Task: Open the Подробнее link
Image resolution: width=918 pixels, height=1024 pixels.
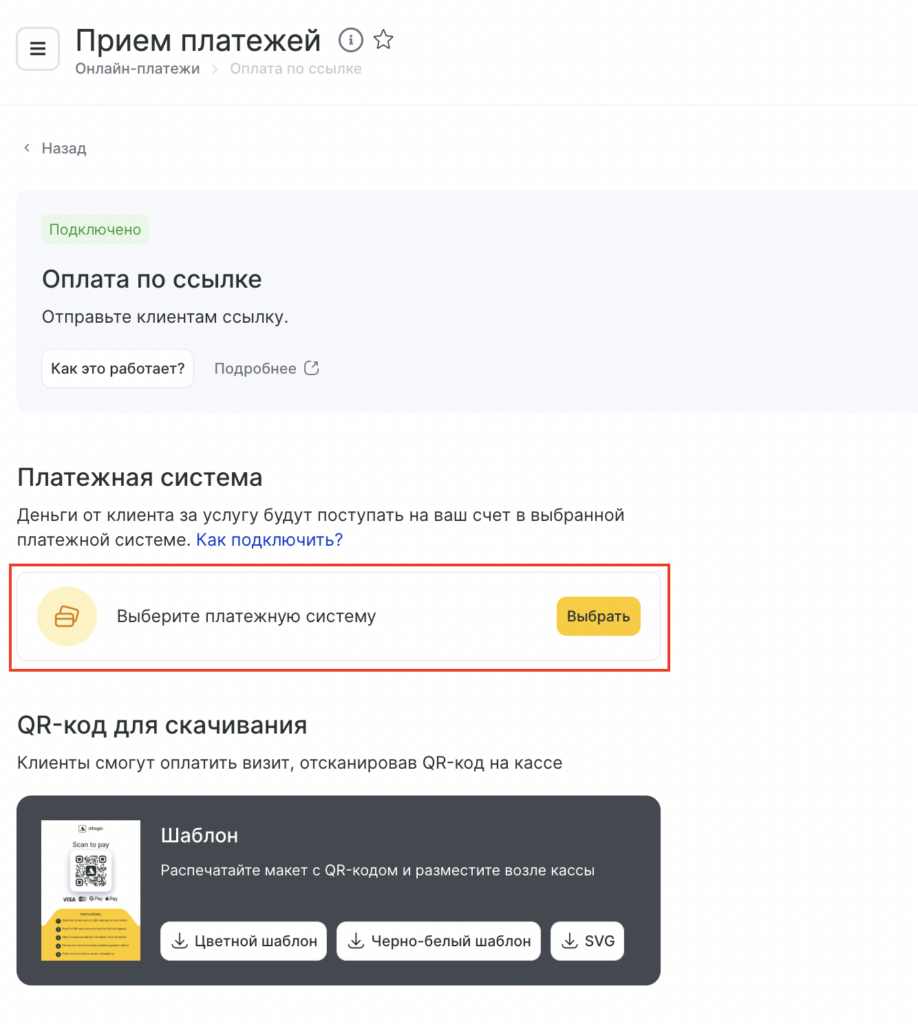Action: point(255,368)
